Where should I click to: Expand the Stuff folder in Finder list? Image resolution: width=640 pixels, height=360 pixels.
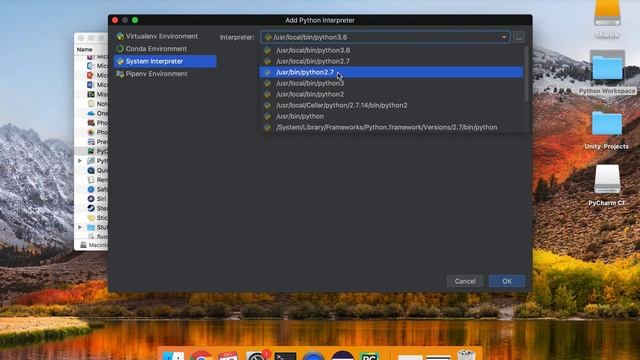point(80,227)
